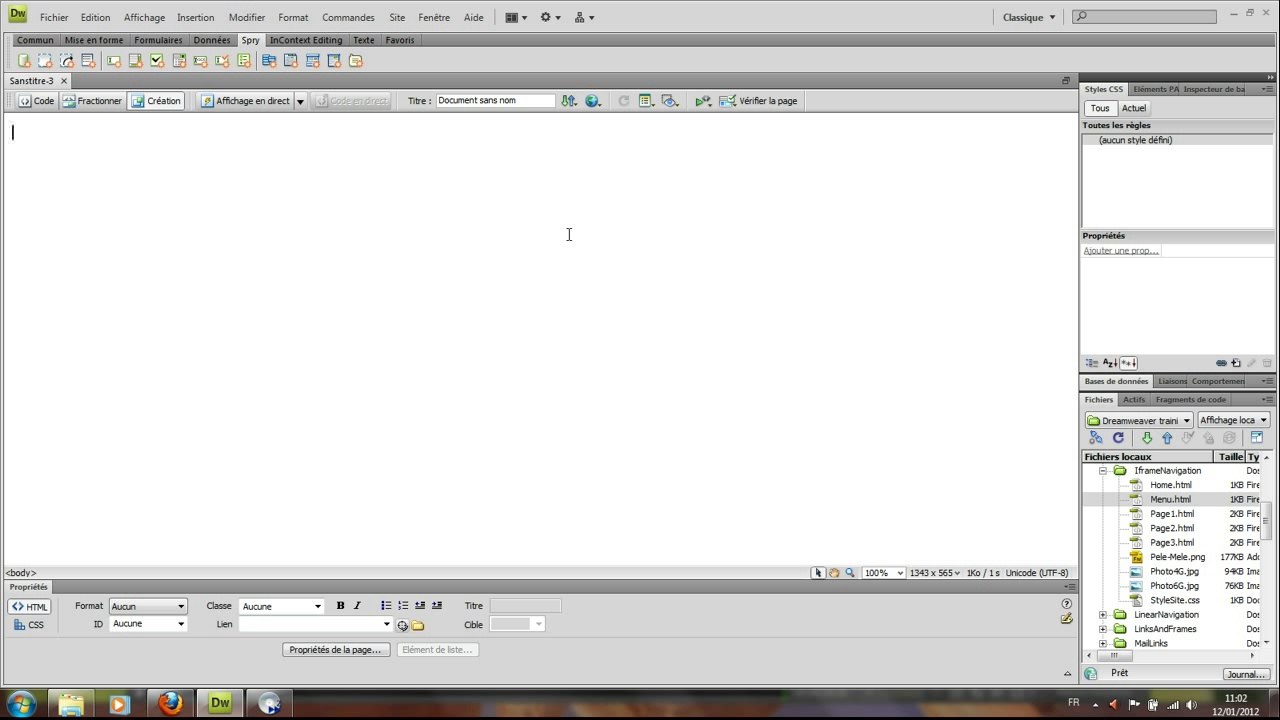Open the Fichier menu
1280x720 pixels.
(x=54, y=17)
